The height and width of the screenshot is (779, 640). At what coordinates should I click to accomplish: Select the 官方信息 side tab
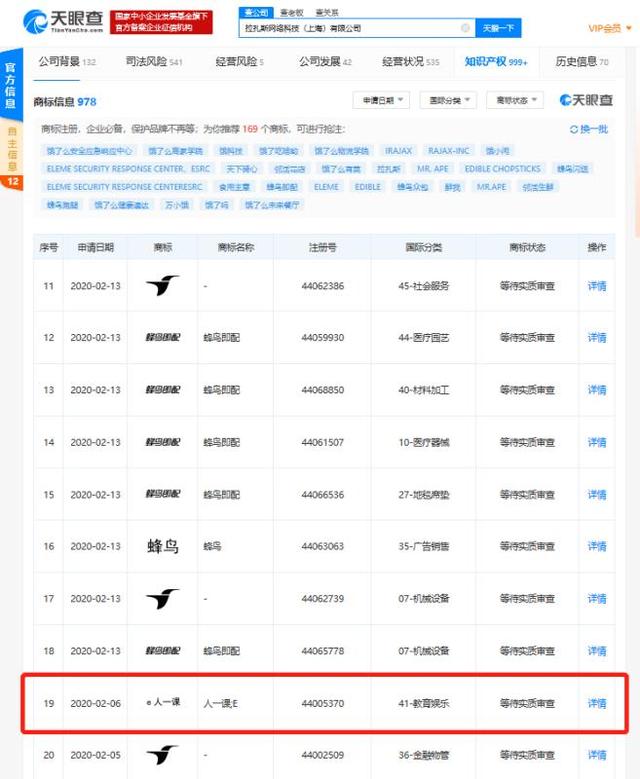(x=11, y=84)
